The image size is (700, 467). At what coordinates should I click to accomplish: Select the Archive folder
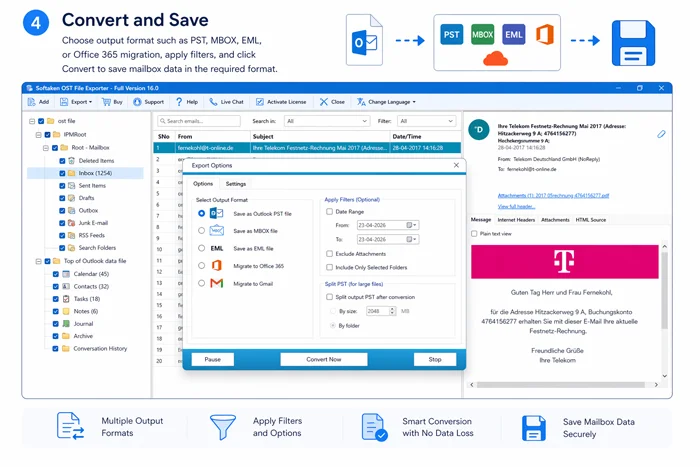83,336
